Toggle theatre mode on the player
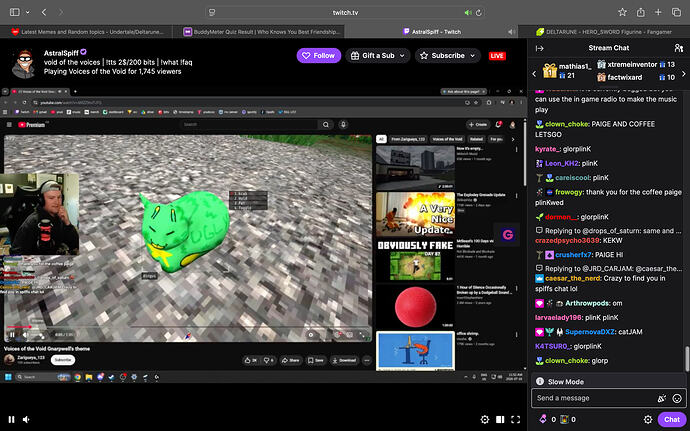The width and height of the screenshot is (690, 431). click(500, 420)
